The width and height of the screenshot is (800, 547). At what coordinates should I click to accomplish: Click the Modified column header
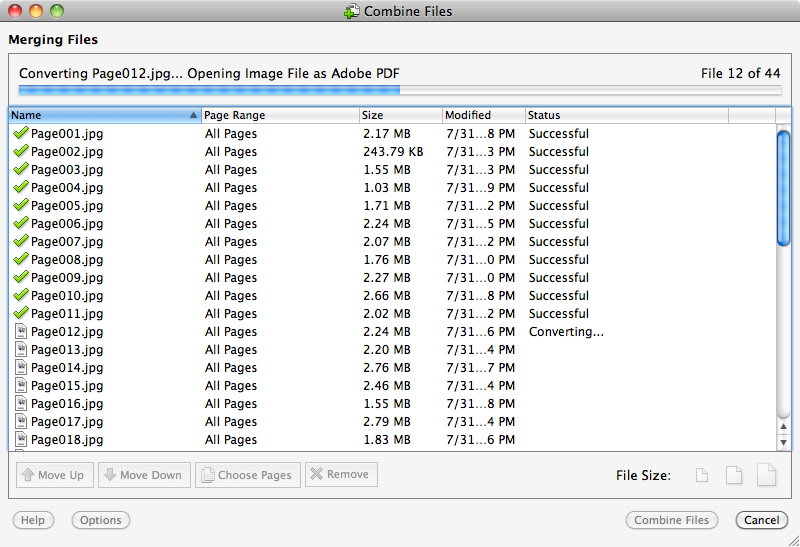(482, 115)
